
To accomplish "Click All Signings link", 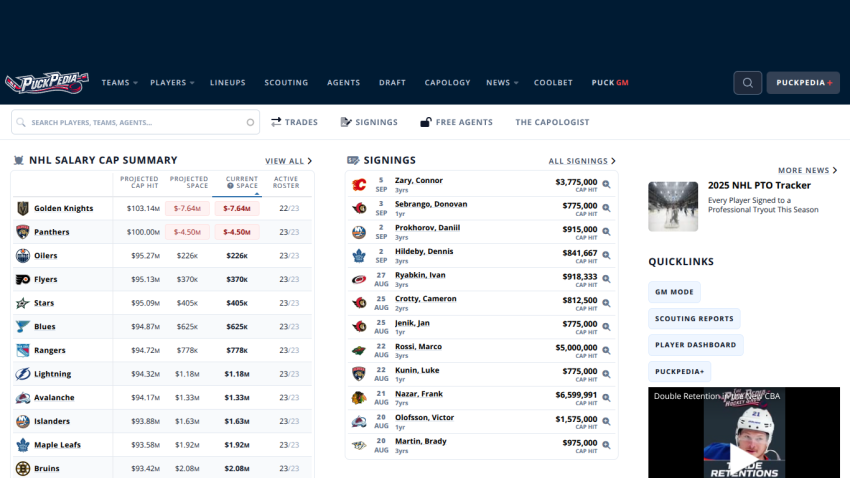I will click(x=582, y=161).
